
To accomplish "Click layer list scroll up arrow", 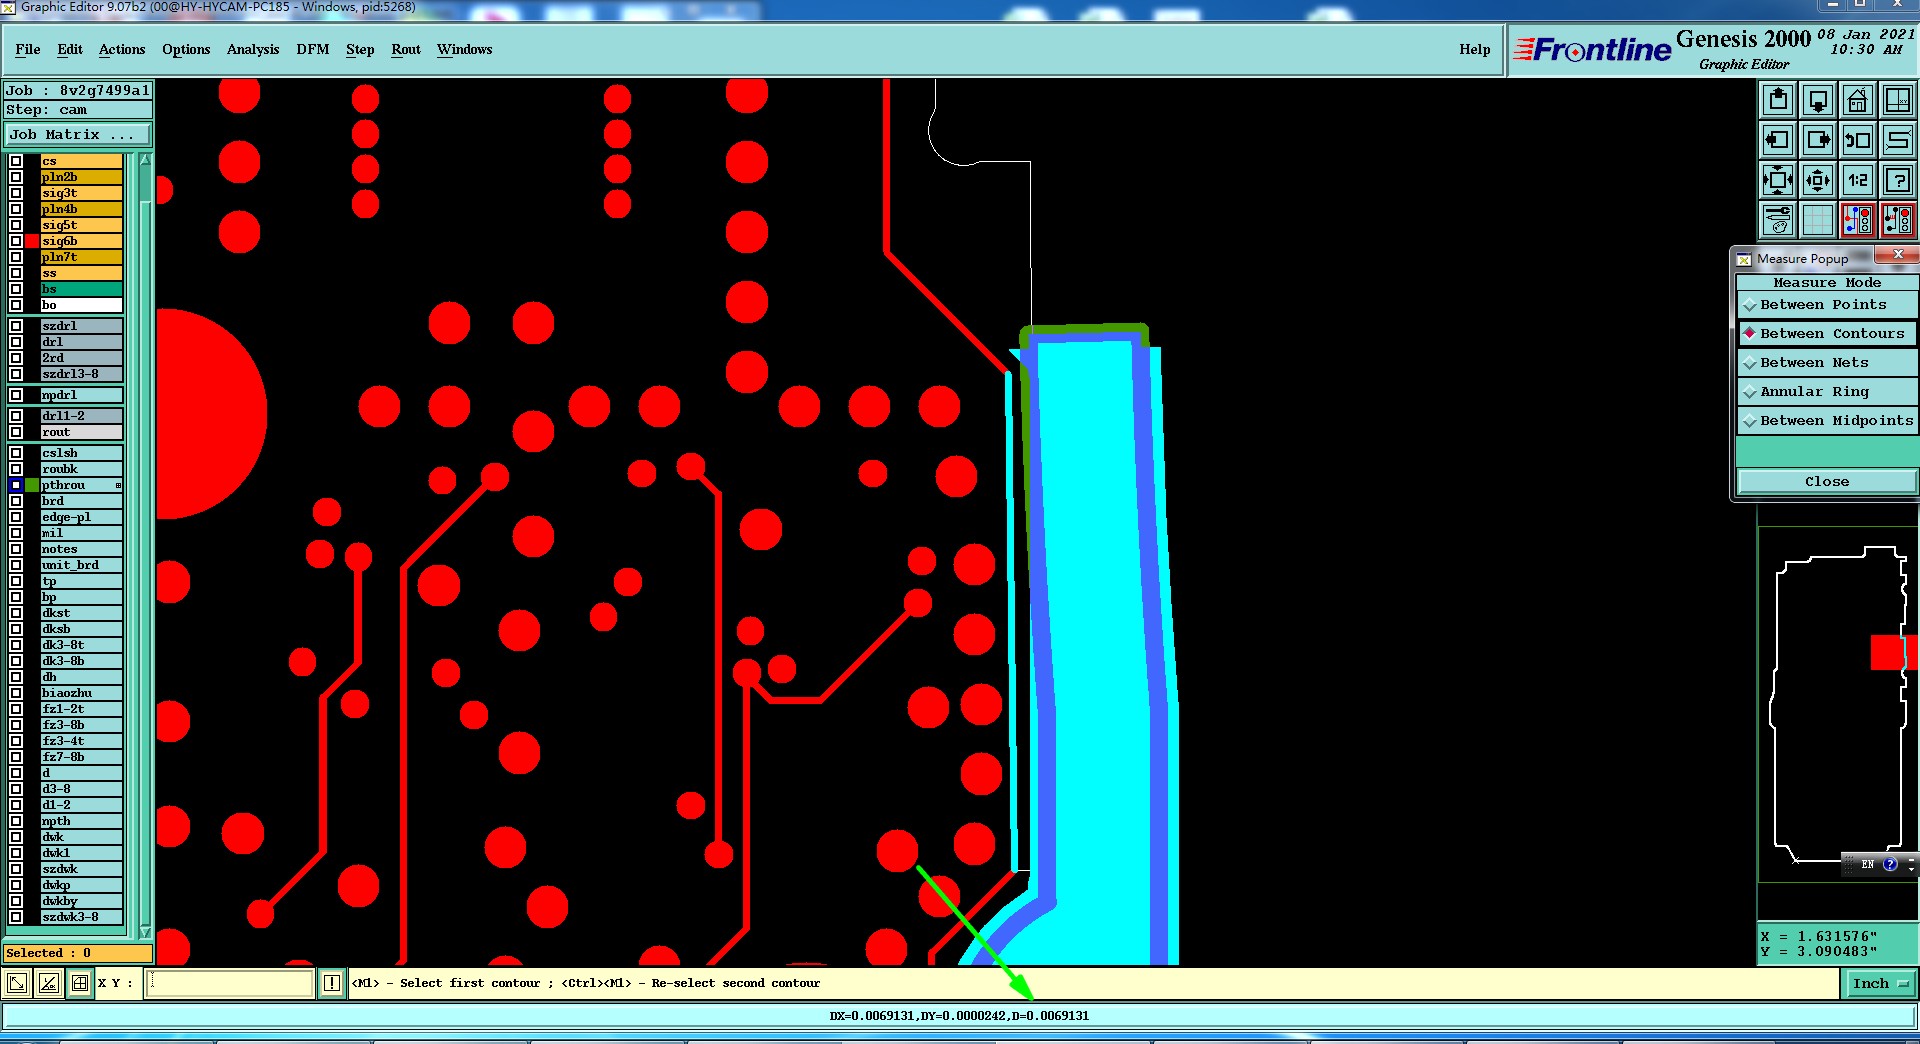I will [x=145, y=160].
